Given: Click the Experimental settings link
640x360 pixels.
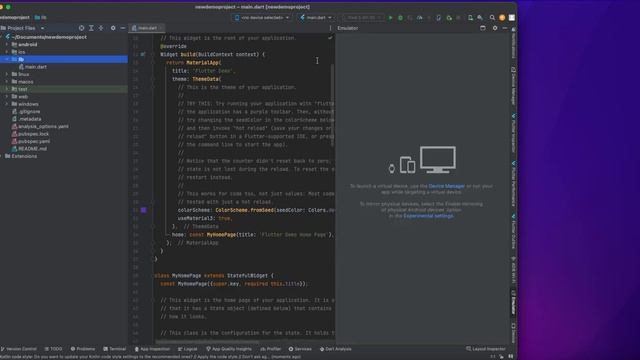Looking at the screenshot, I should point(428,216).
